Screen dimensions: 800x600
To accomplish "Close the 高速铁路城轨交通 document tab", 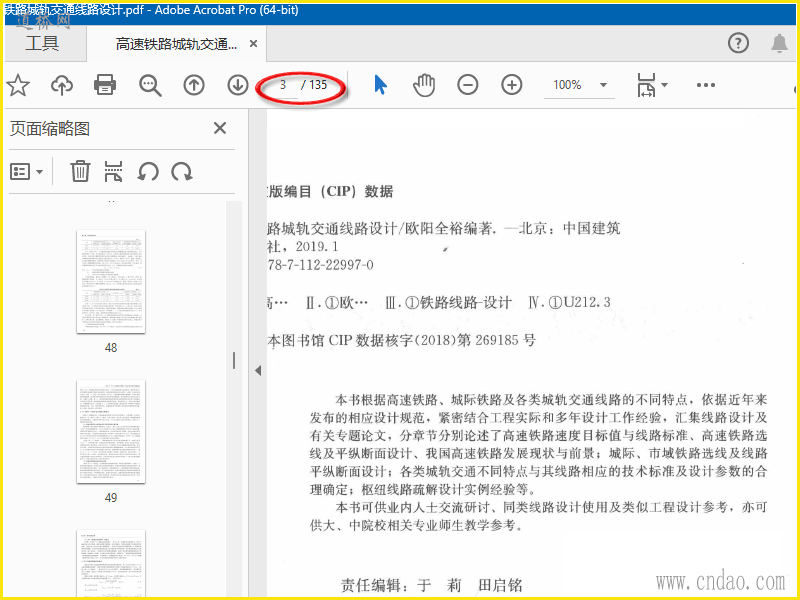I will click(253, 44).
